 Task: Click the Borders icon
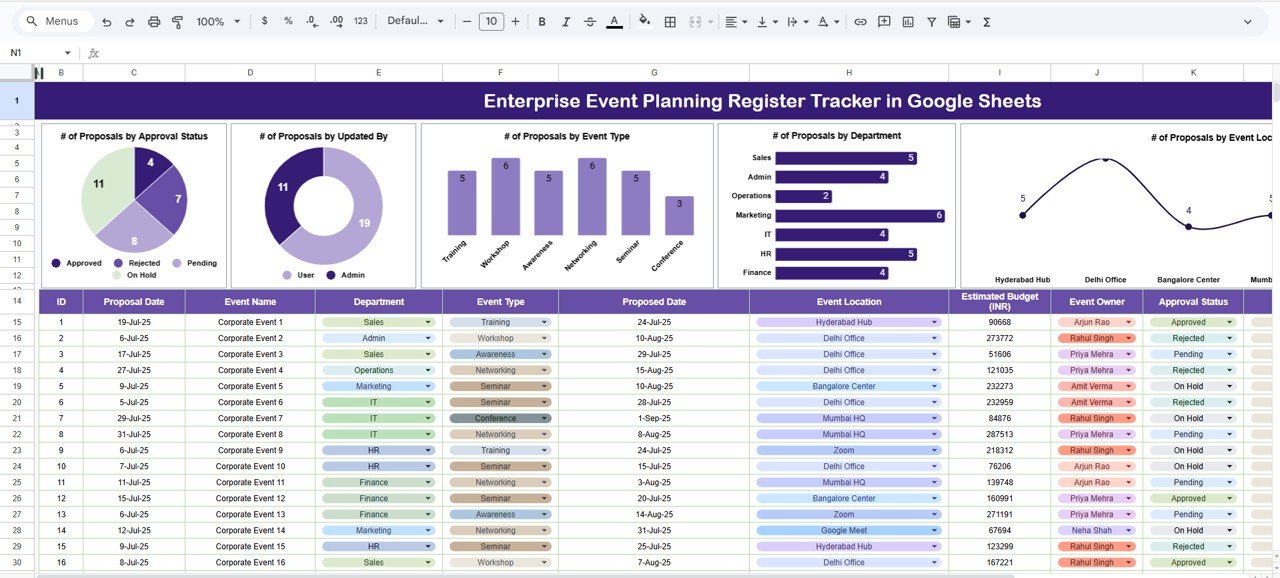(670, 21)
